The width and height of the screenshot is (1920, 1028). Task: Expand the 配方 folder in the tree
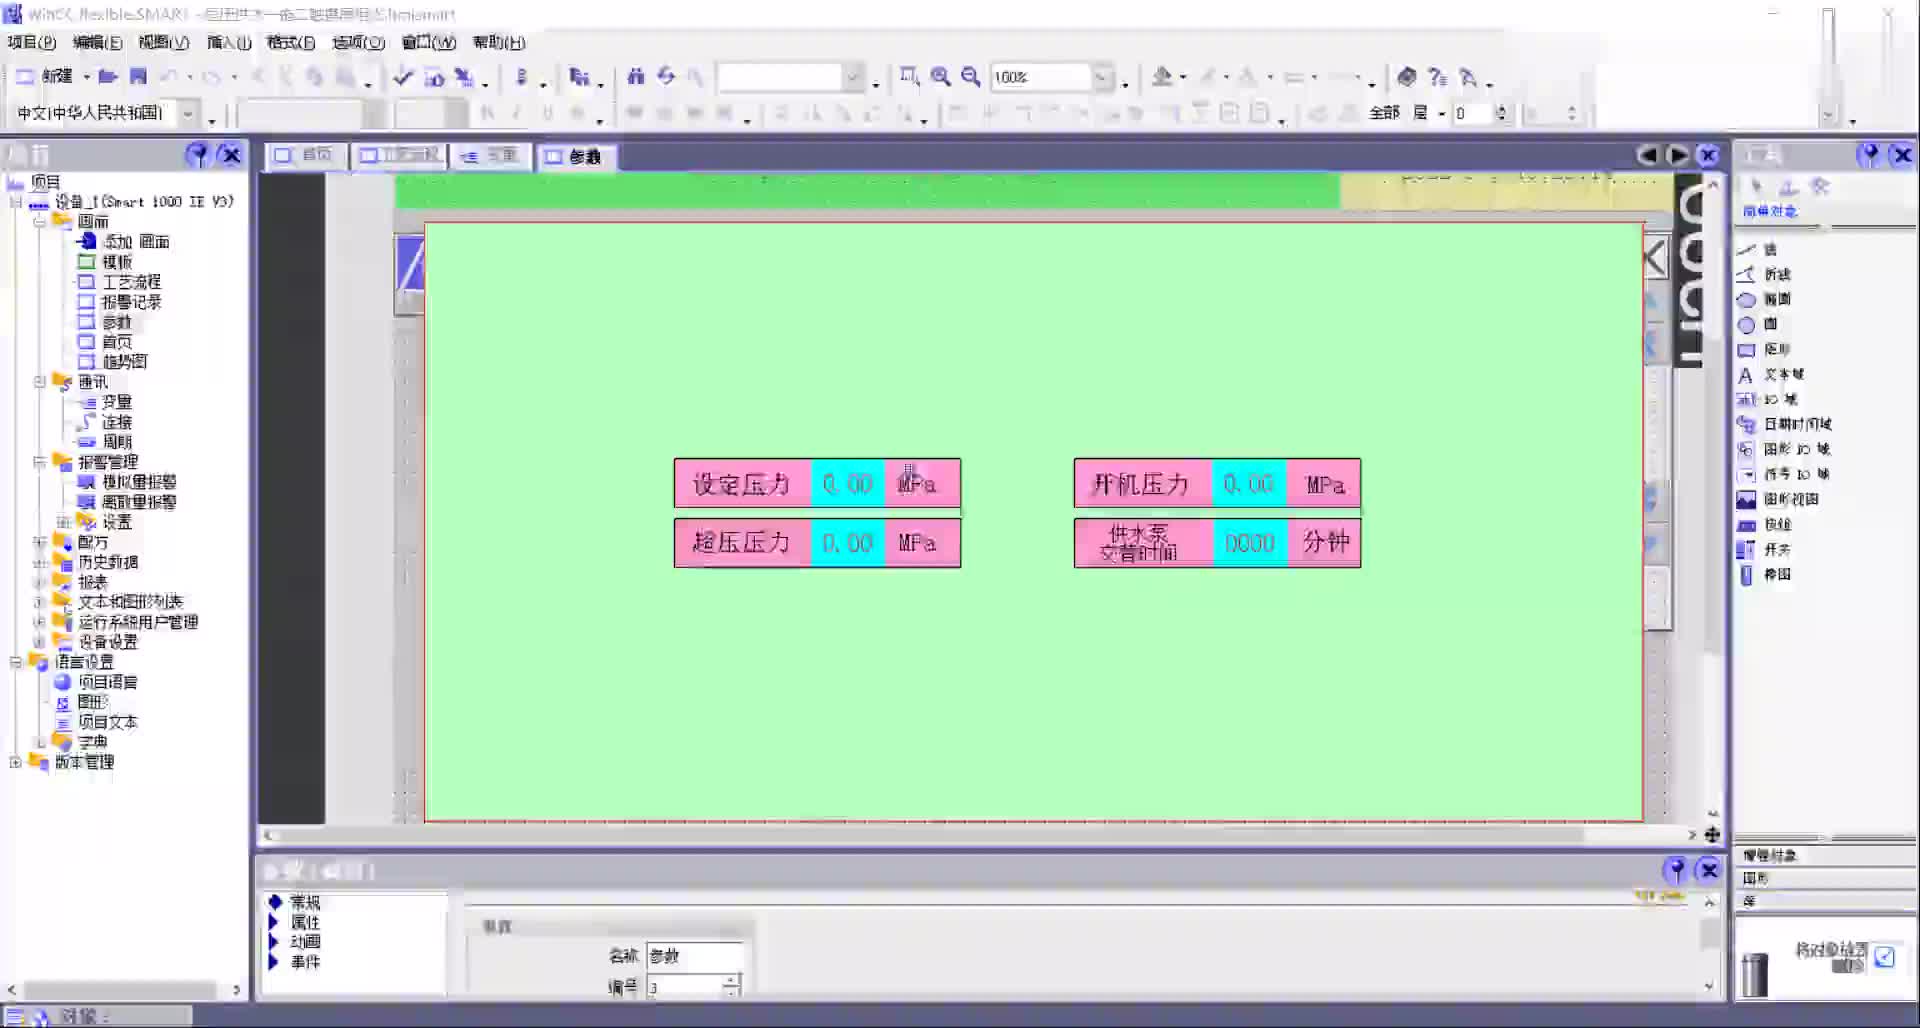pyautogui.click(x=40, y=541)
